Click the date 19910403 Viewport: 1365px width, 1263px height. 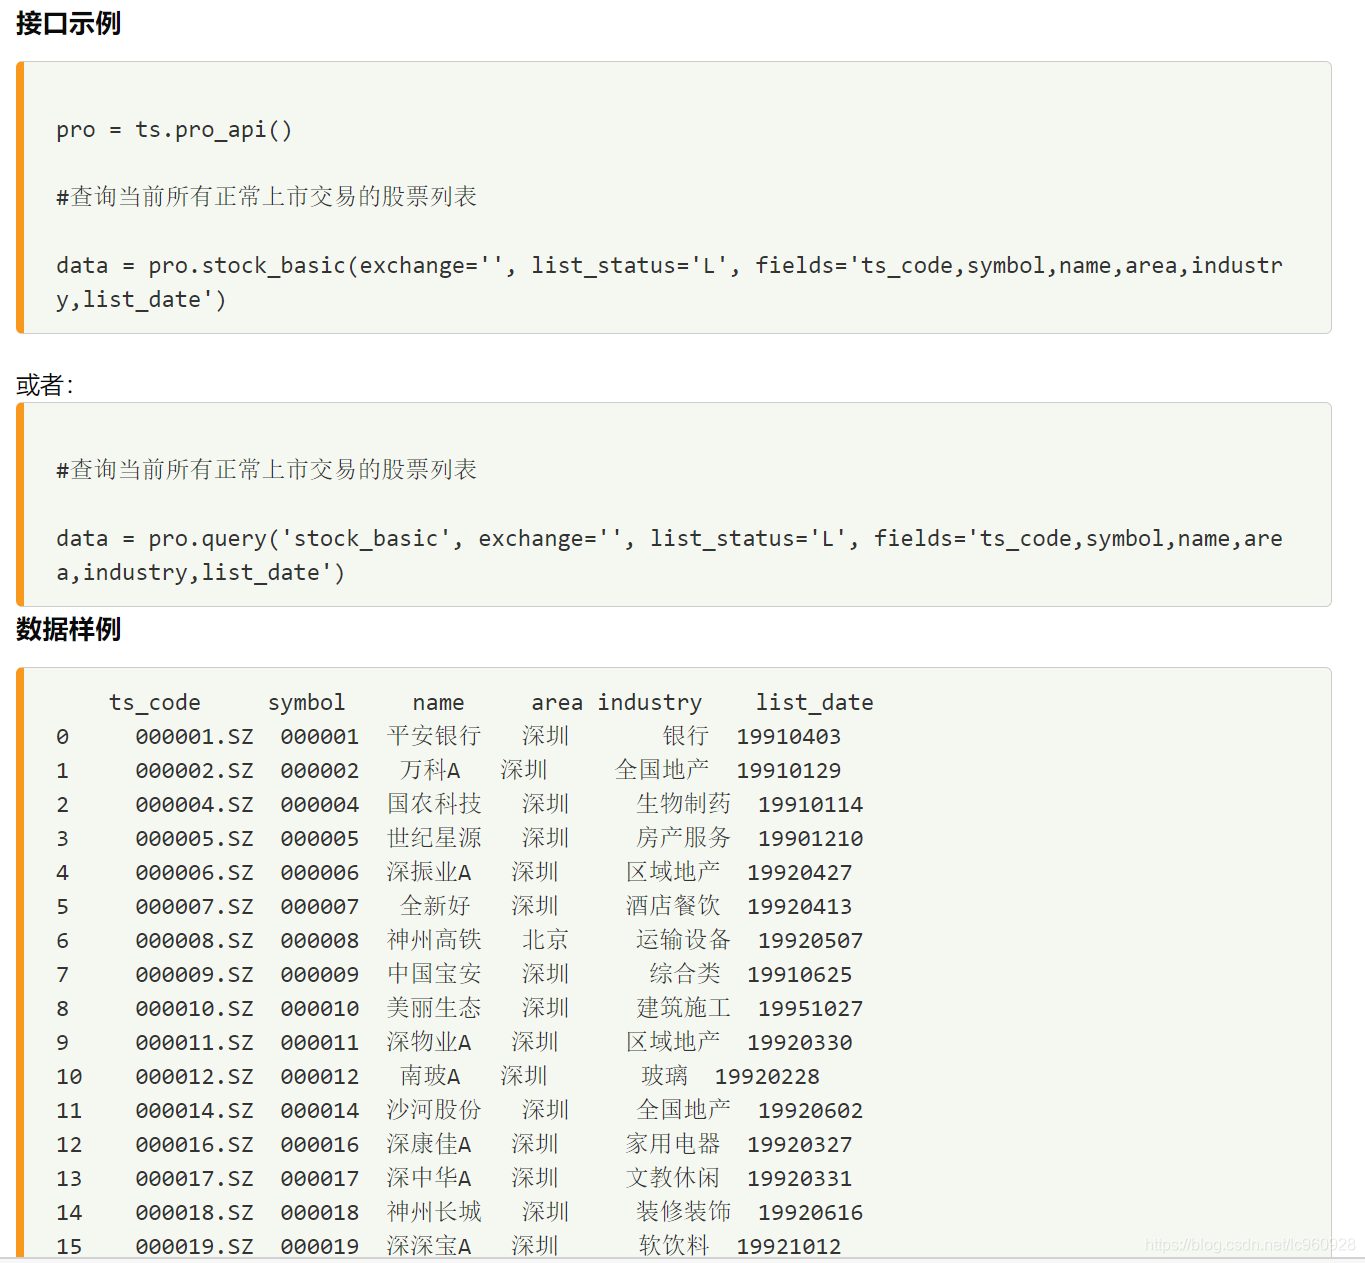pyautogui.click(x=789, y=737)
